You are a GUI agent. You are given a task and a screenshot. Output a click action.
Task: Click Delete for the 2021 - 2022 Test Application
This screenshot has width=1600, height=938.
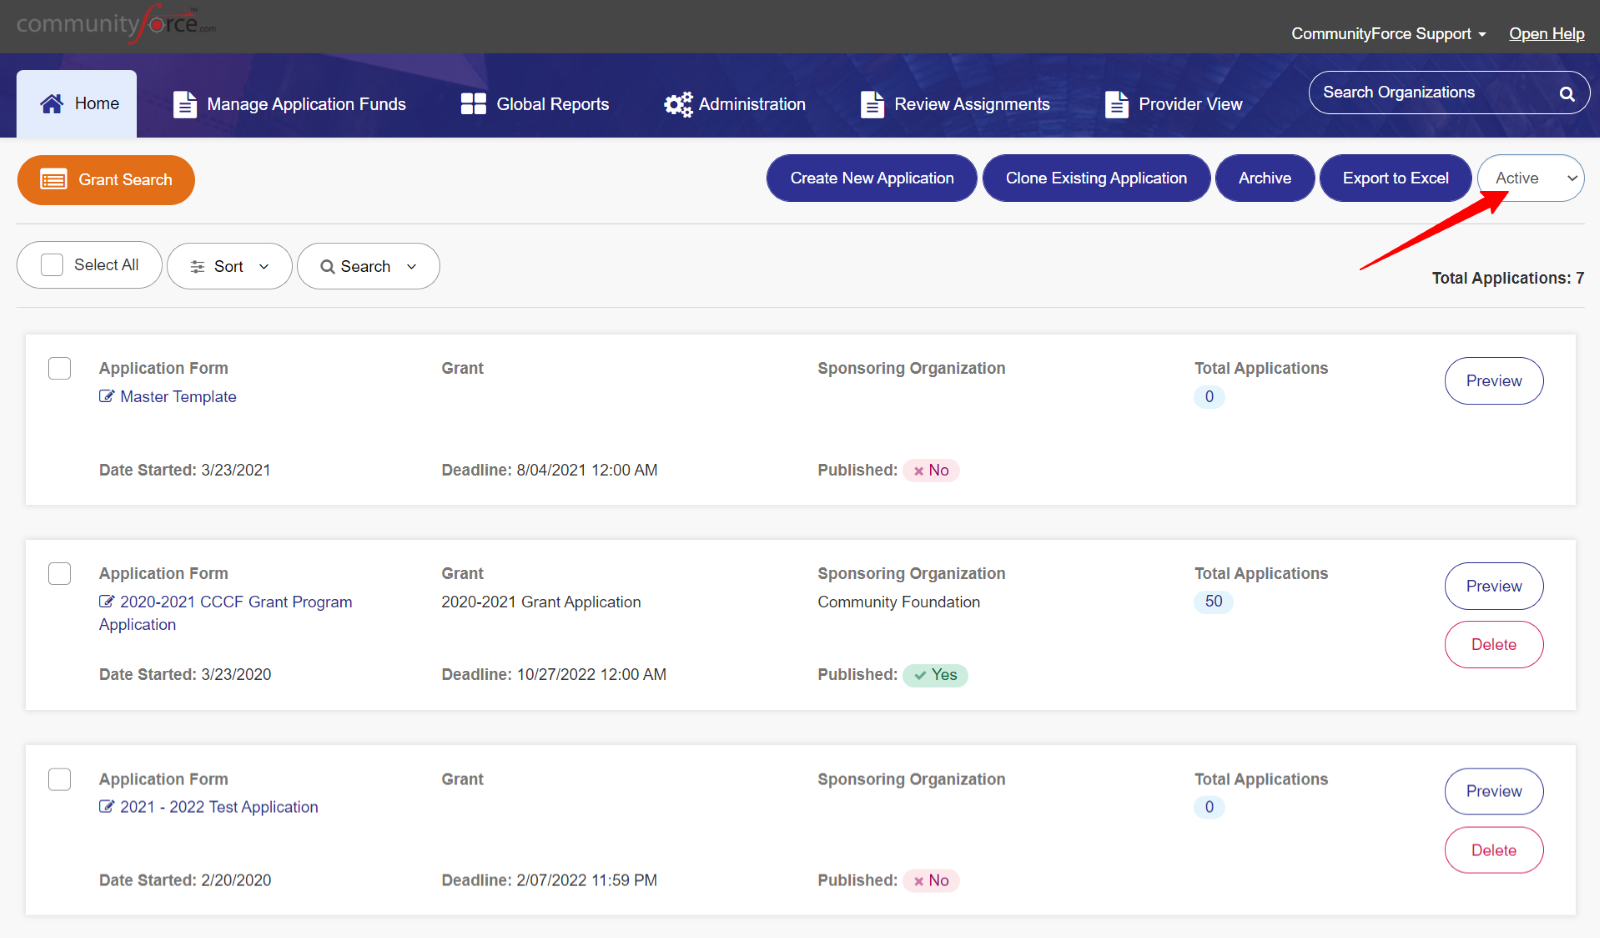(1494, 850)
